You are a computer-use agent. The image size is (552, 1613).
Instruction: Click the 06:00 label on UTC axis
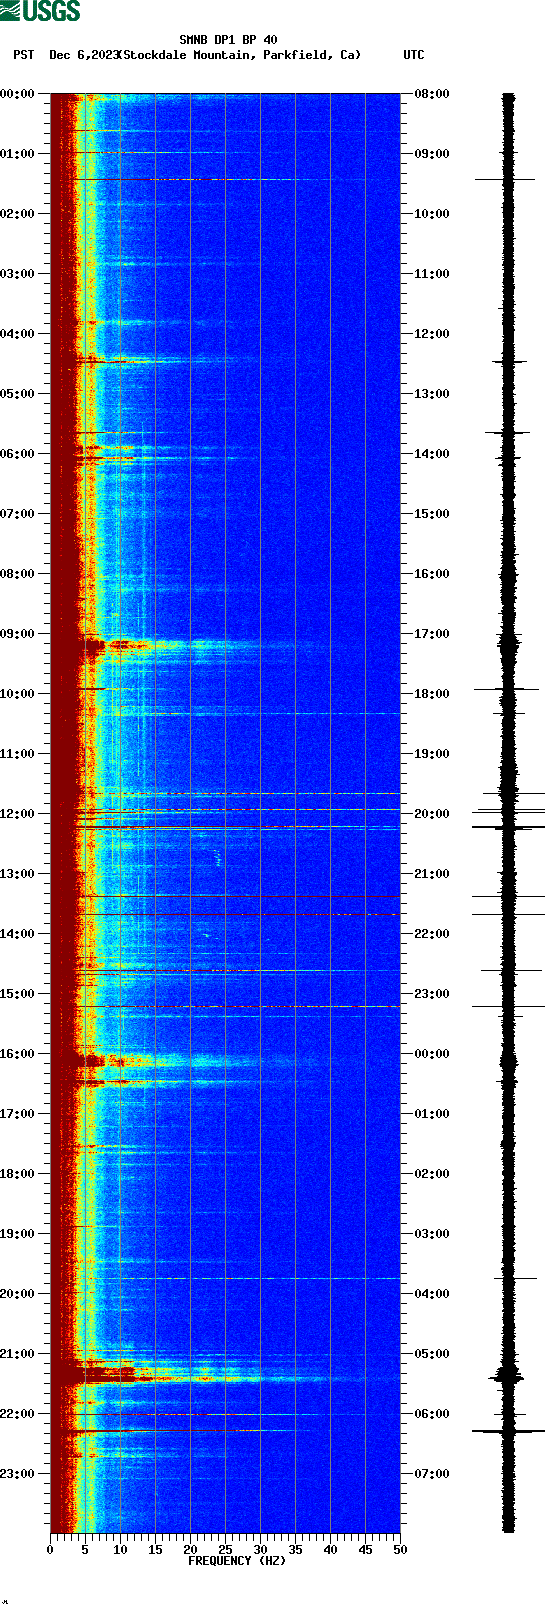click(432, 1414)
